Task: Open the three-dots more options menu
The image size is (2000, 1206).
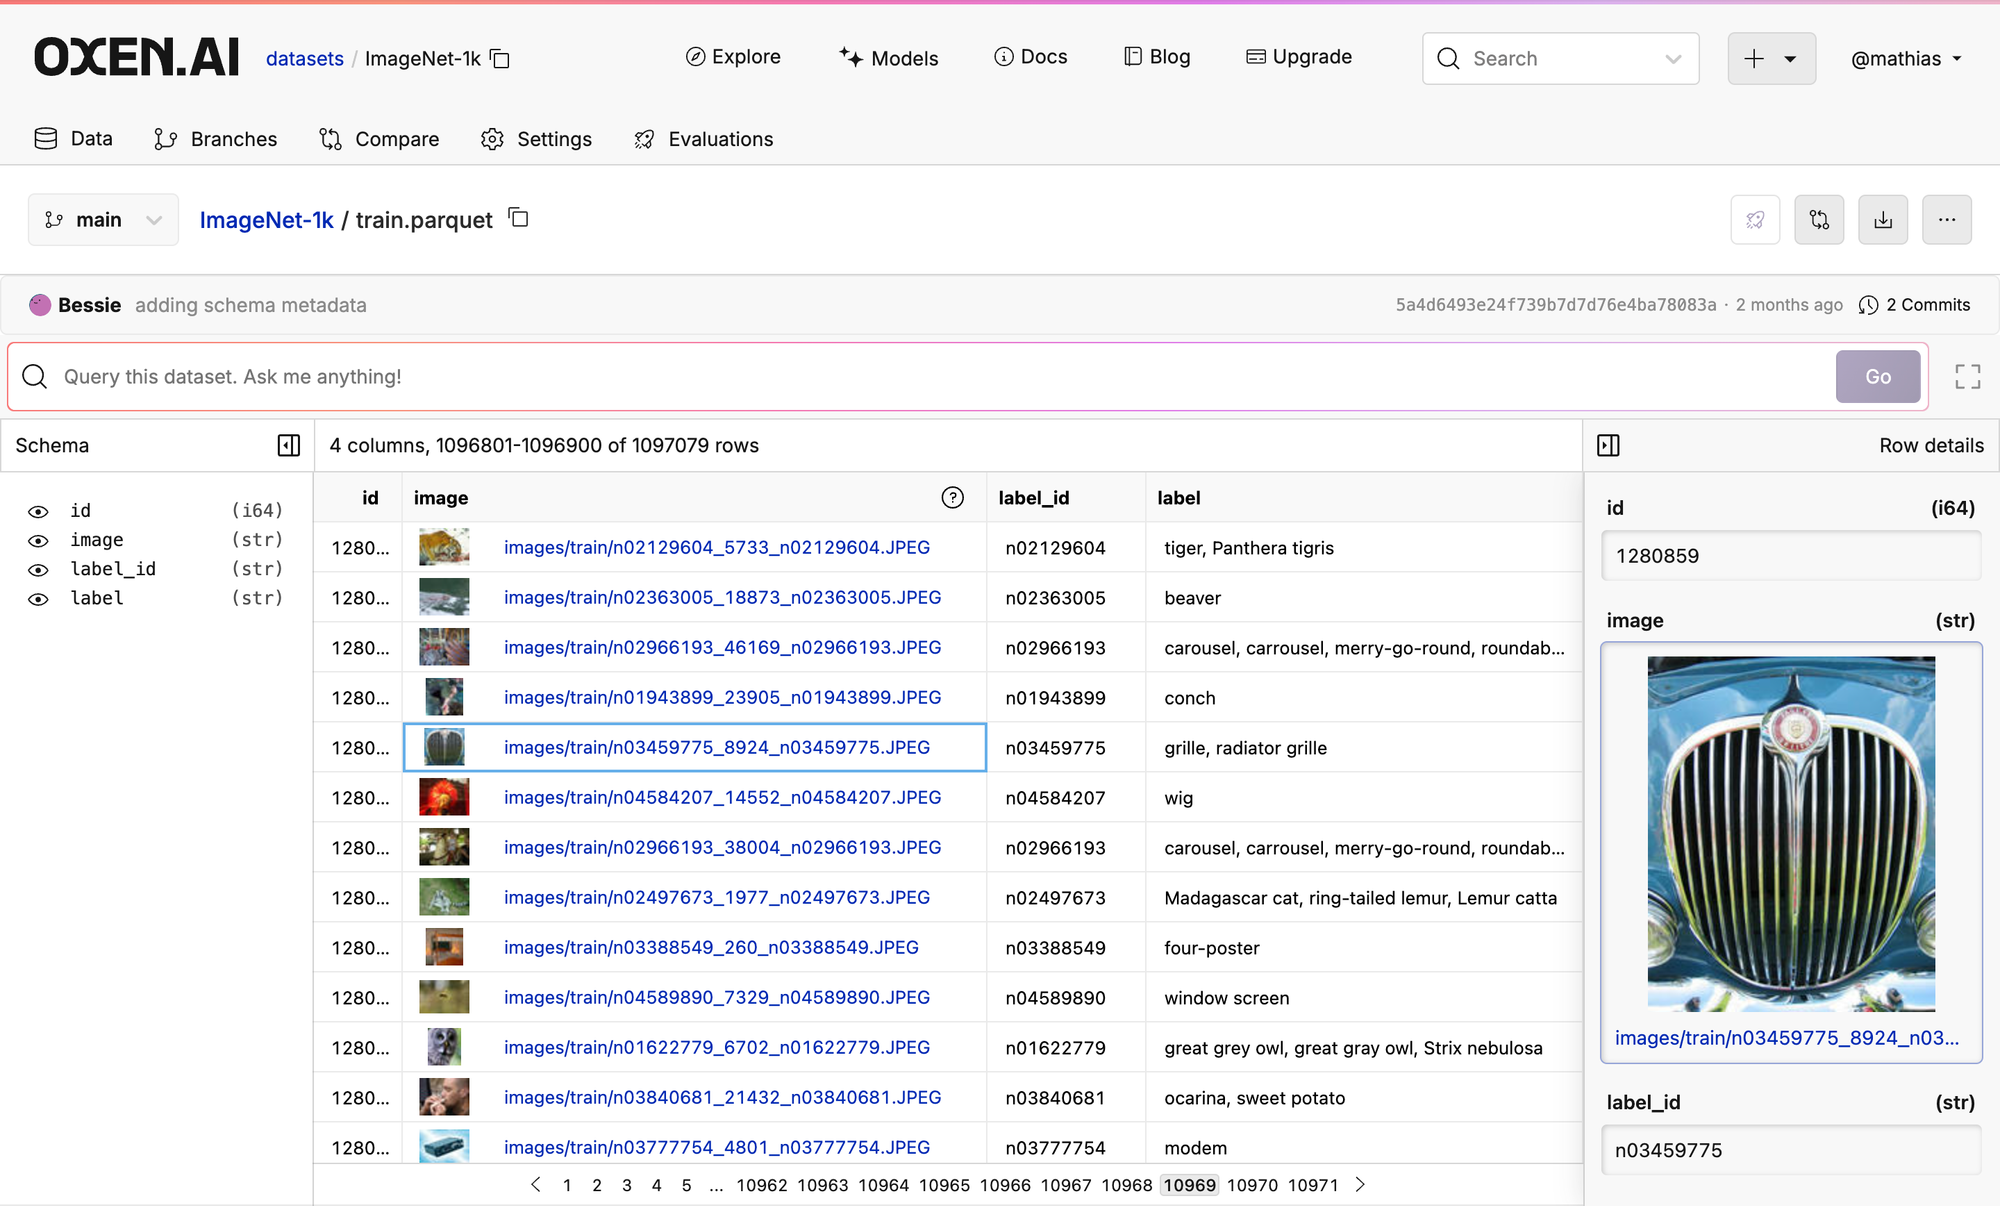Action: coord(1946,220)
